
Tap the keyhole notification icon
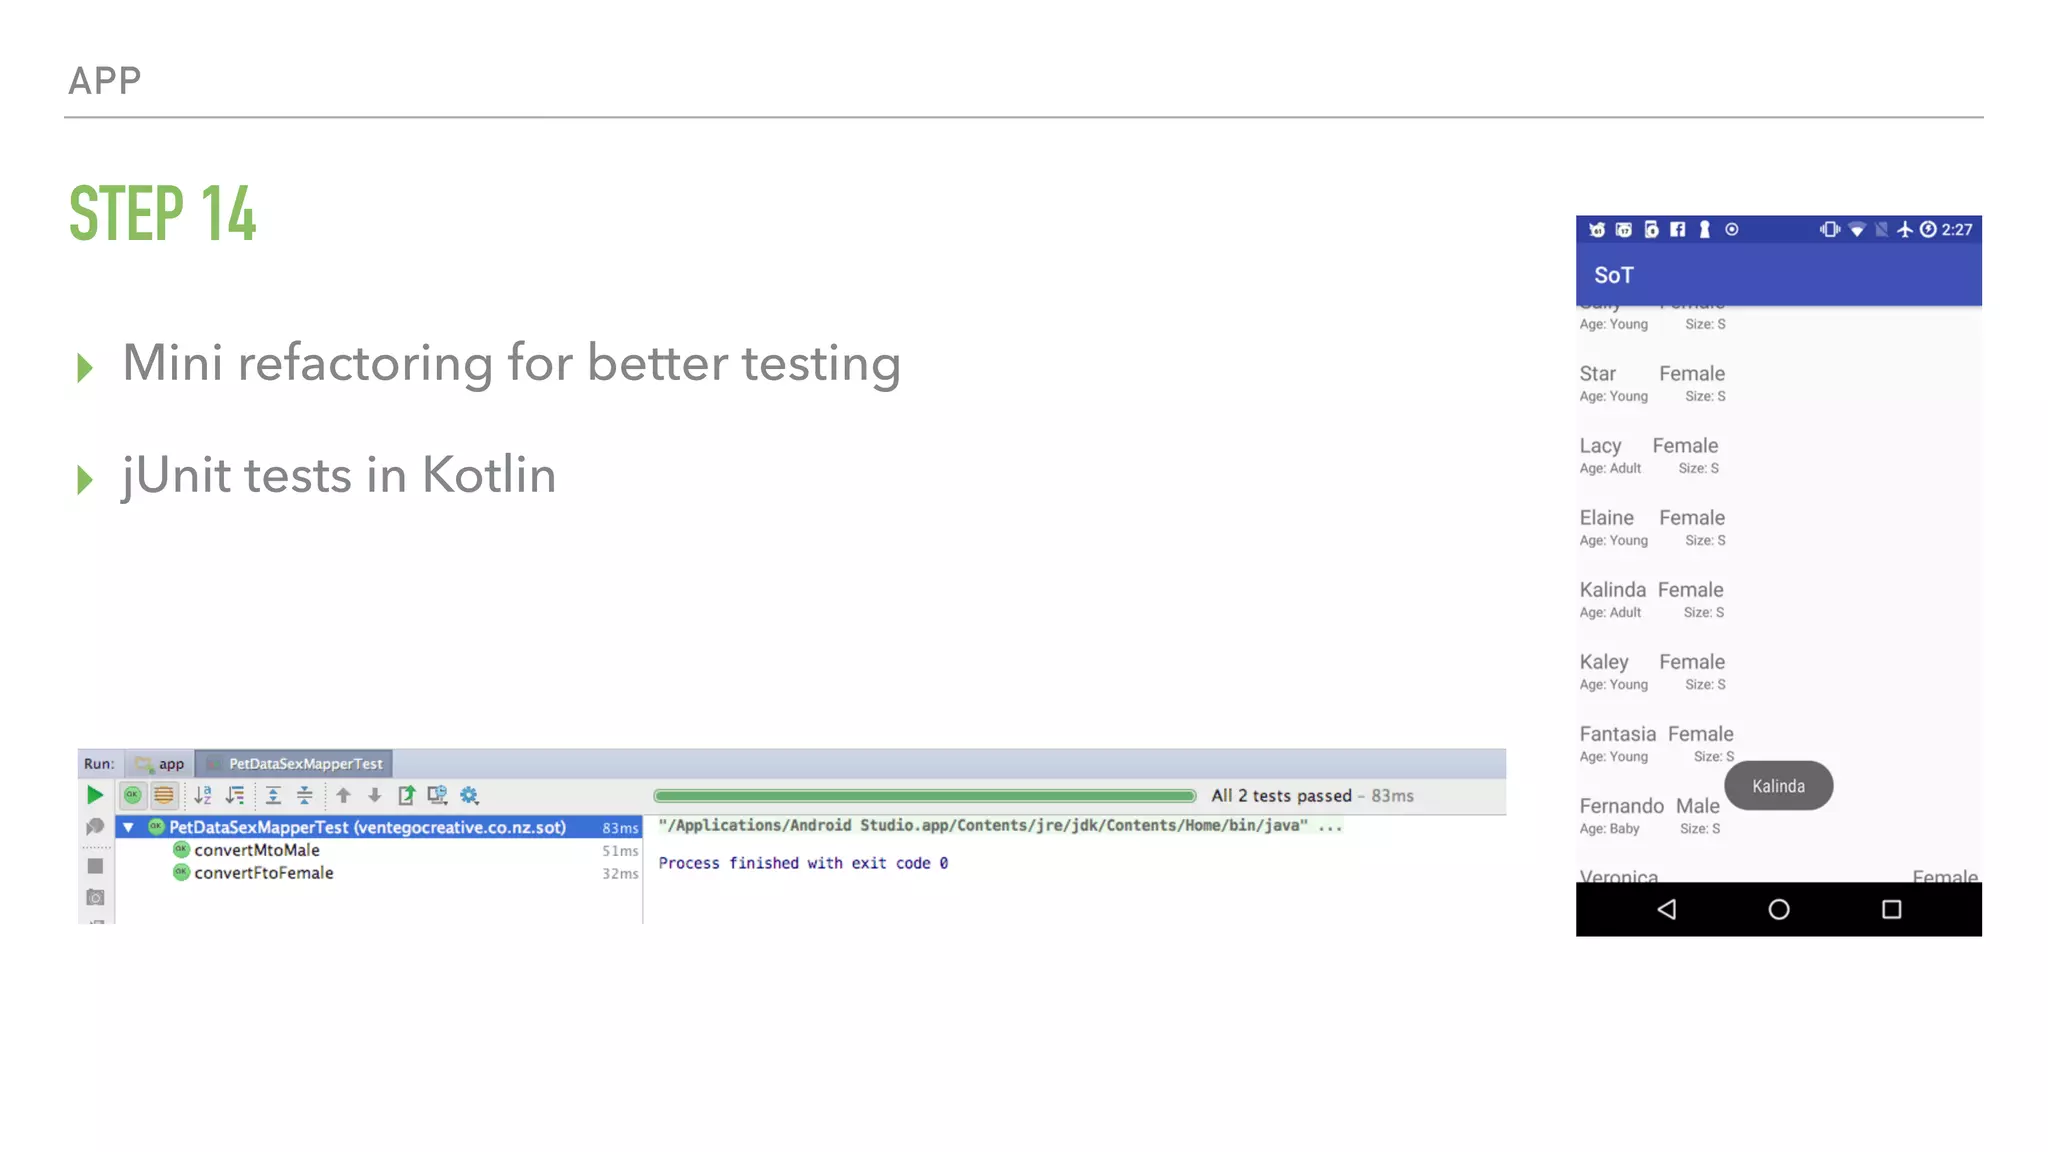(x=1704, y=229)
